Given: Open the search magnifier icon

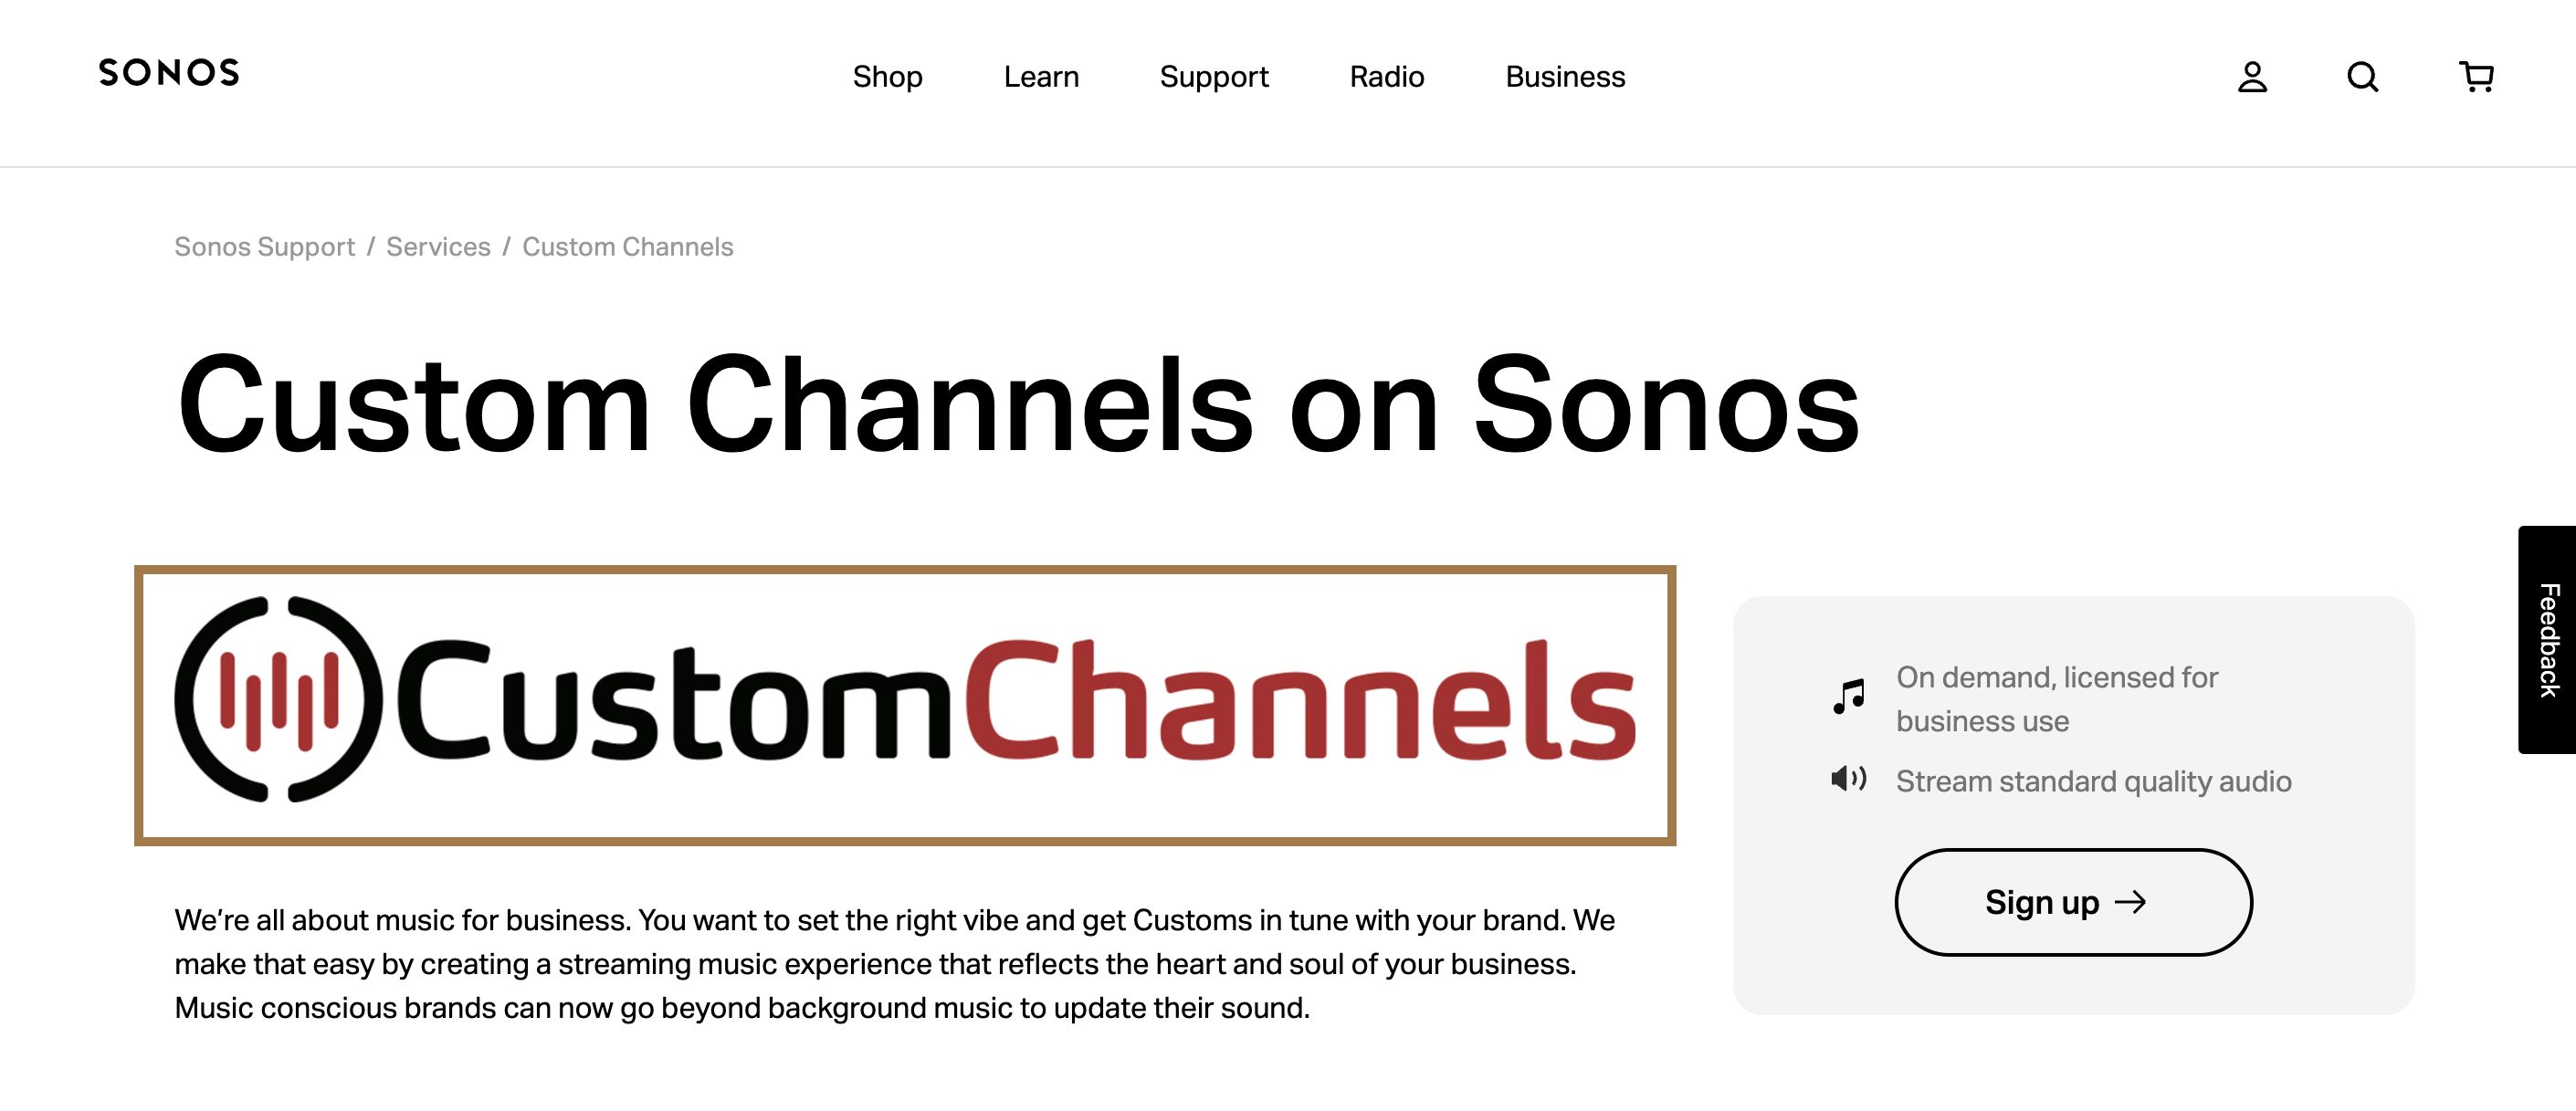Looking at the screenshot, I should coord(2363,77).
